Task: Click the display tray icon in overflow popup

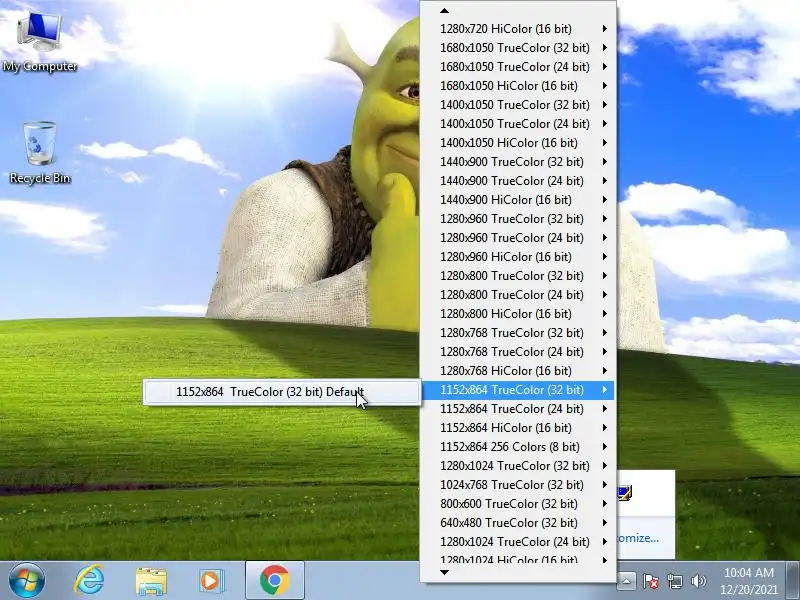Action: (x=625, y=493)
